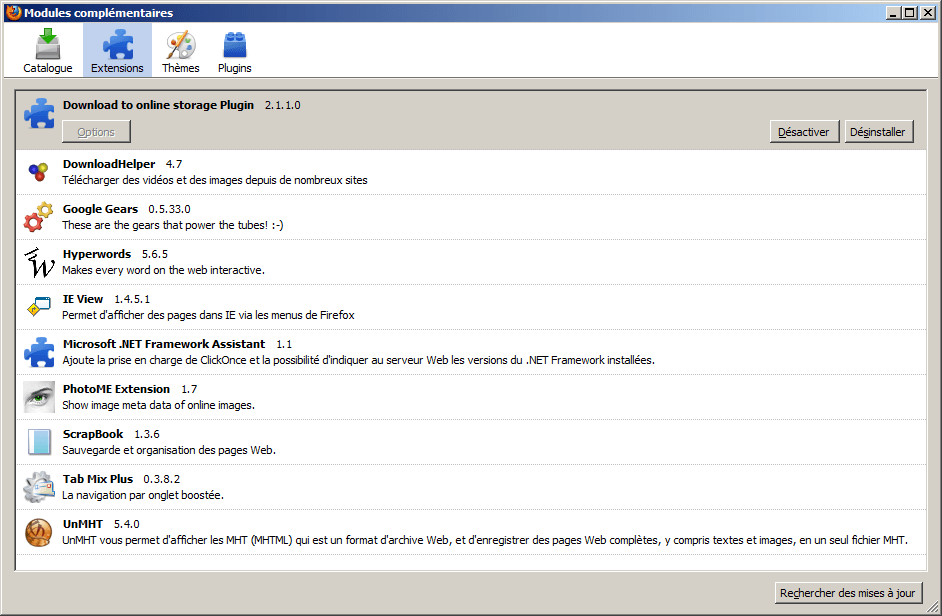Click the ScrapBook icon
Screen dimensions: 942x616
pos(39,442)
